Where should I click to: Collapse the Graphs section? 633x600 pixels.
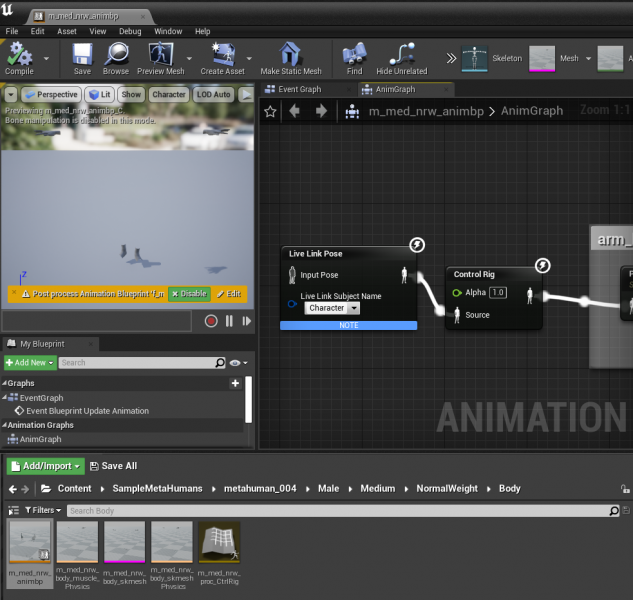pos(4,383)
